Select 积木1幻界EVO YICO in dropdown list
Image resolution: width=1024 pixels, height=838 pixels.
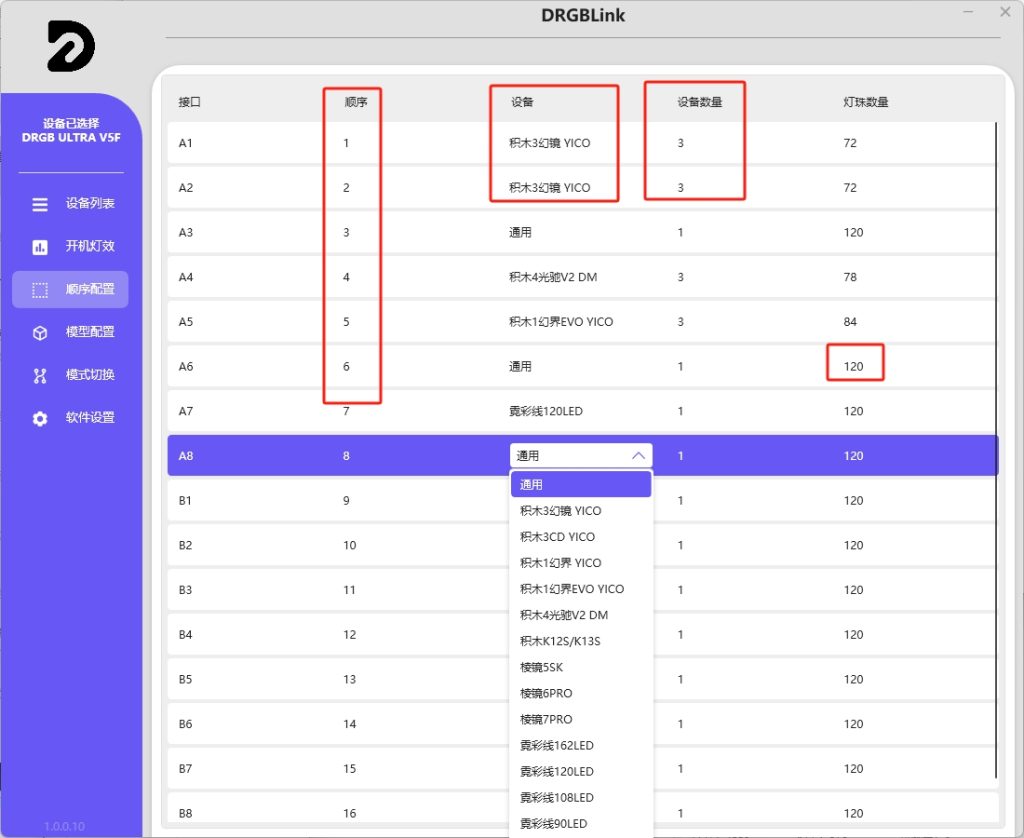(x=581, y=589)
